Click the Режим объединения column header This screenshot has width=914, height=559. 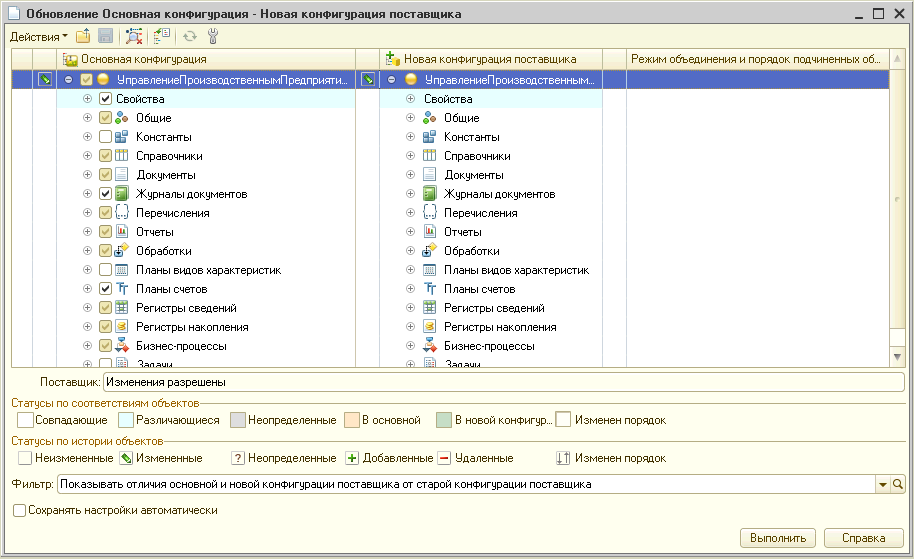[x=757, y=59]
